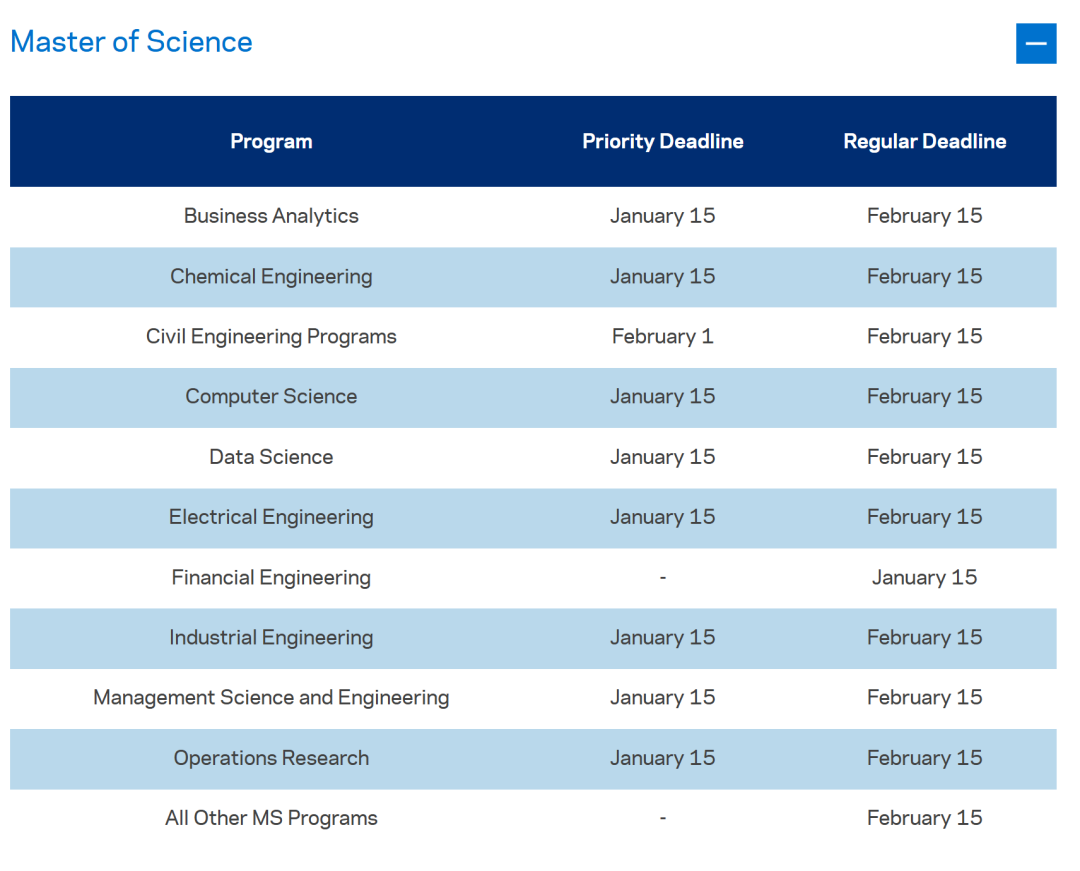Click the Master of Science heading

click(131, 42)
